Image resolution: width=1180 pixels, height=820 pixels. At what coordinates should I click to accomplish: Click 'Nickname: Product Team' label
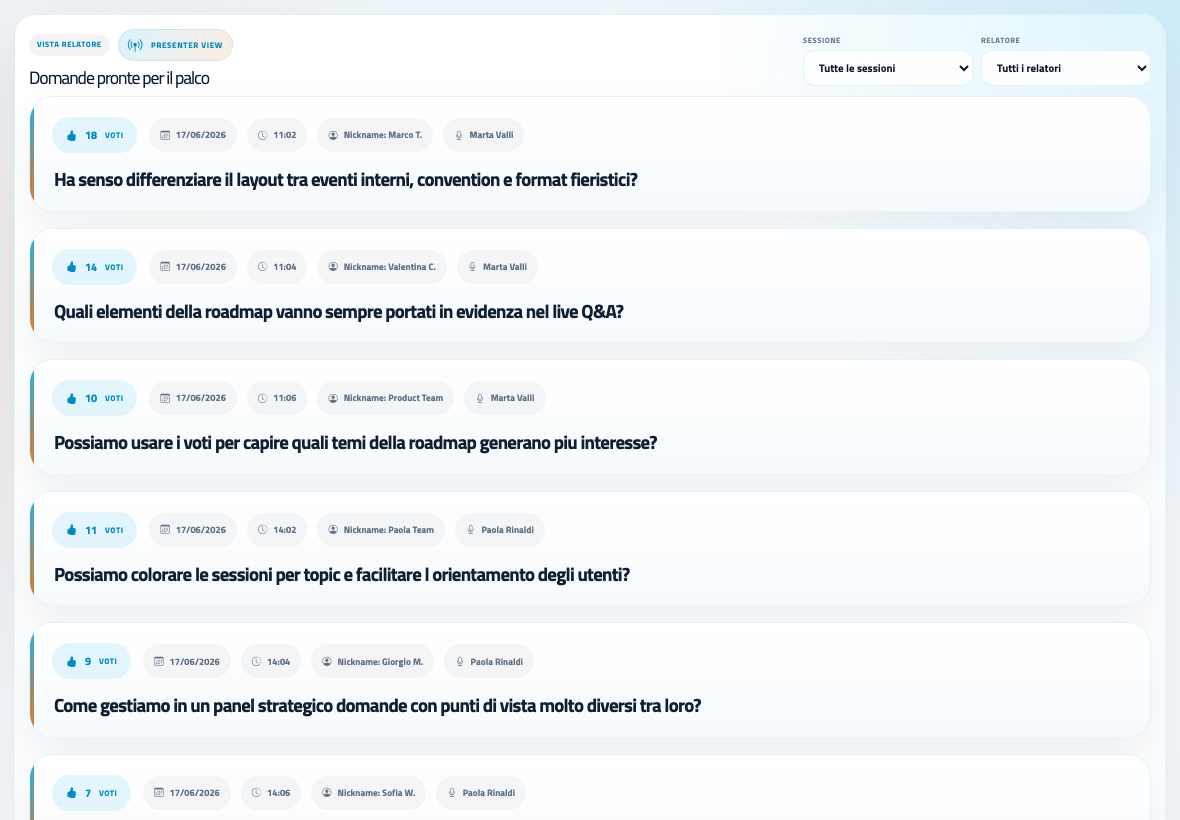pyautogui.click(x=394, y=398)
